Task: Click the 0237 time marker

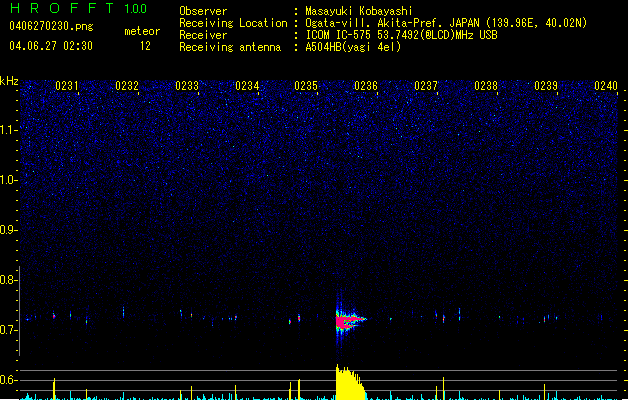Action: click(426, 86)
